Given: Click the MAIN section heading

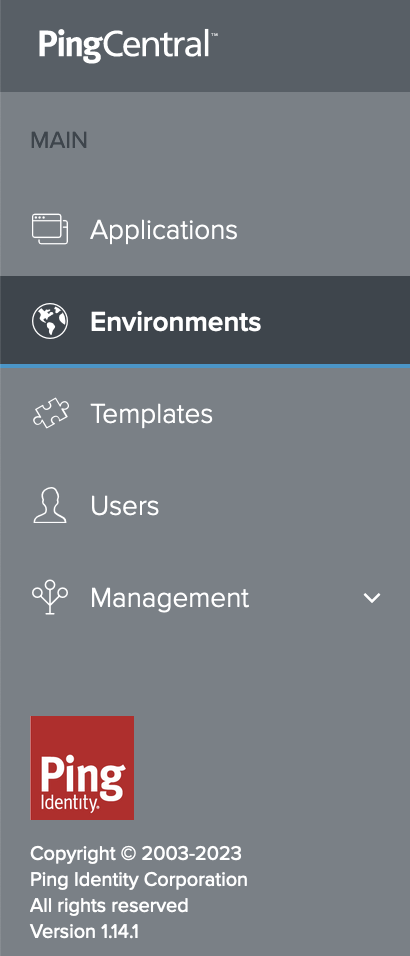Looking at the screenshot, I should click(x=59, y=141).
